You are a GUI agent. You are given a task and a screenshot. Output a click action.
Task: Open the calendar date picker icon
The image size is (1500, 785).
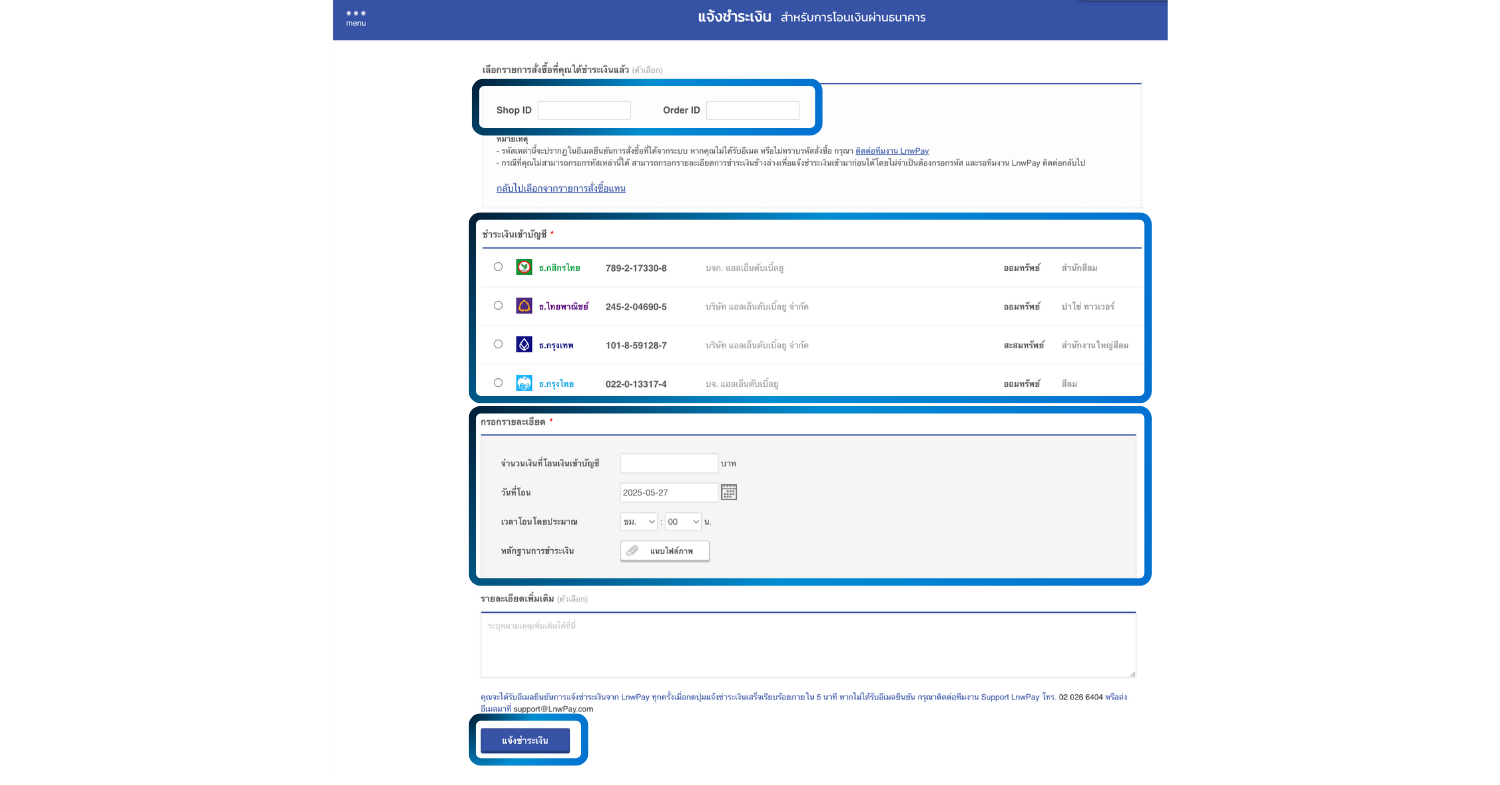[729, 492]
